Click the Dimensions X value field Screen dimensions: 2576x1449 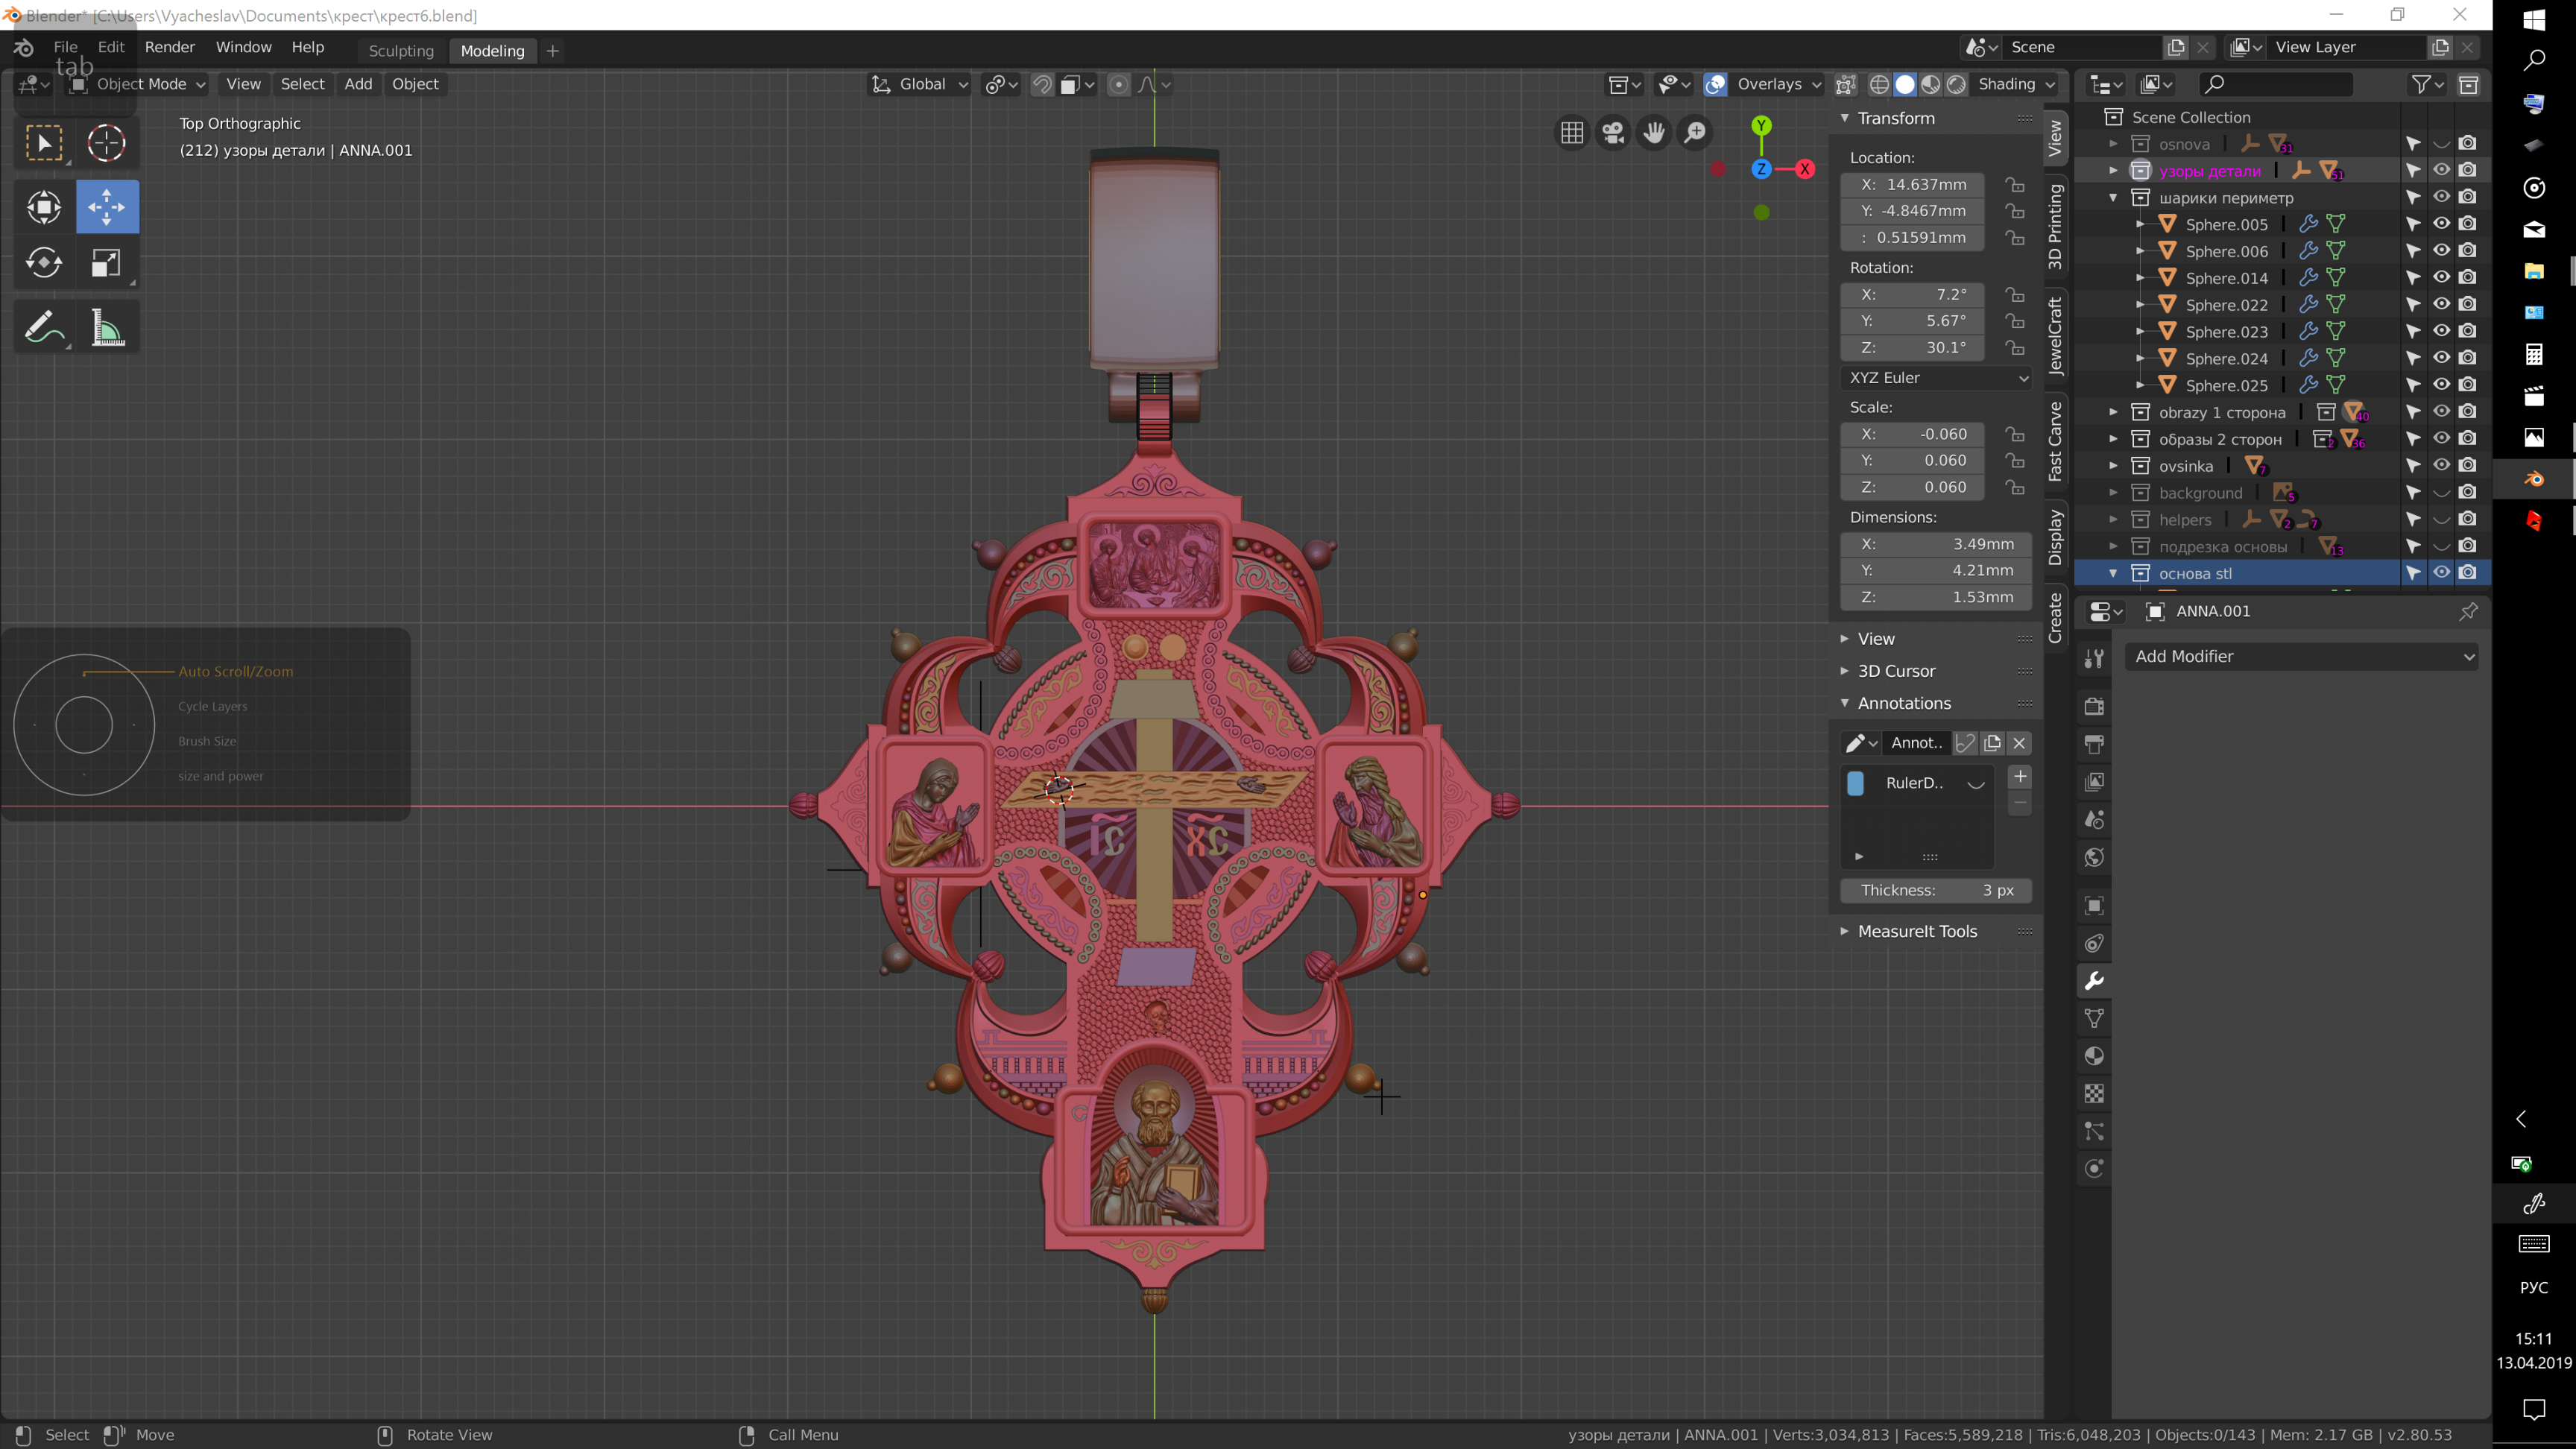click(1936, 544)
